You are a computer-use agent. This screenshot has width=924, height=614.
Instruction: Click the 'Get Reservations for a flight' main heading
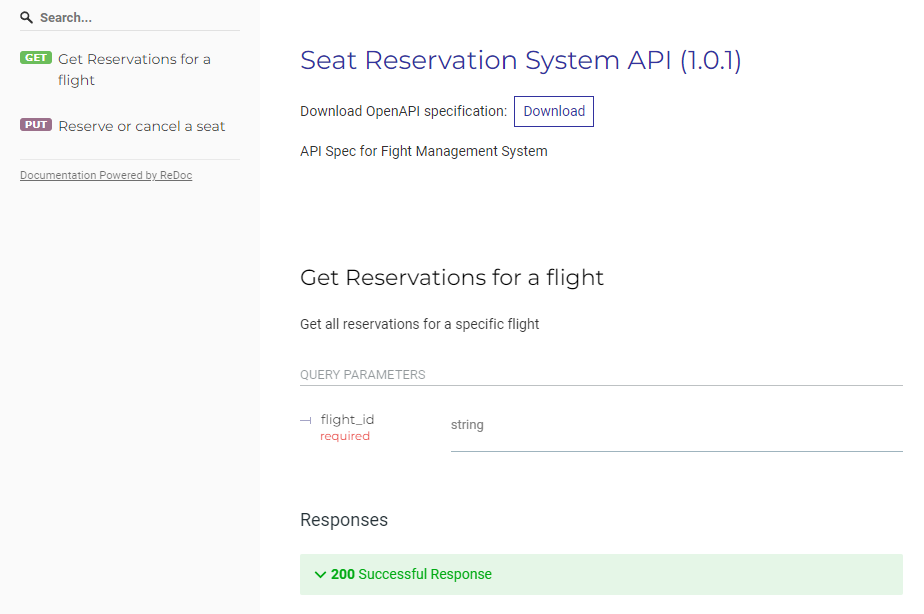click(x=452, y=277)
